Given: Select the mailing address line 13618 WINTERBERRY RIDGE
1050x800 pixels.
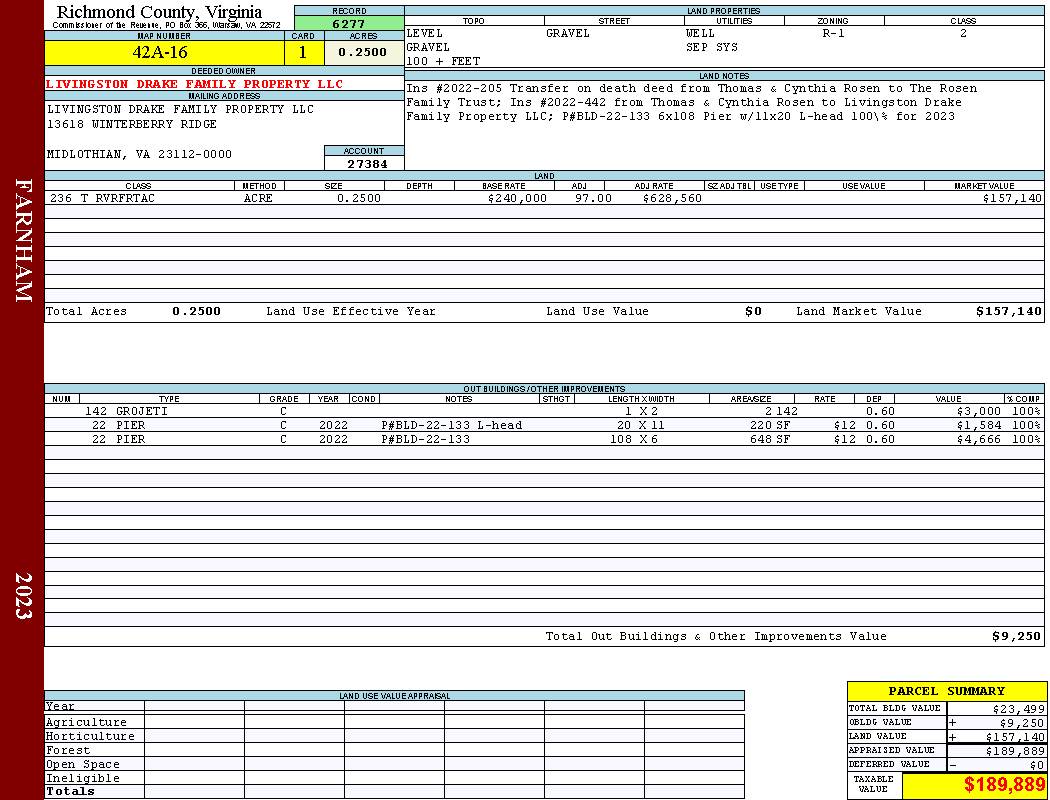Looking at the screenshot, I should click(132, 124).
